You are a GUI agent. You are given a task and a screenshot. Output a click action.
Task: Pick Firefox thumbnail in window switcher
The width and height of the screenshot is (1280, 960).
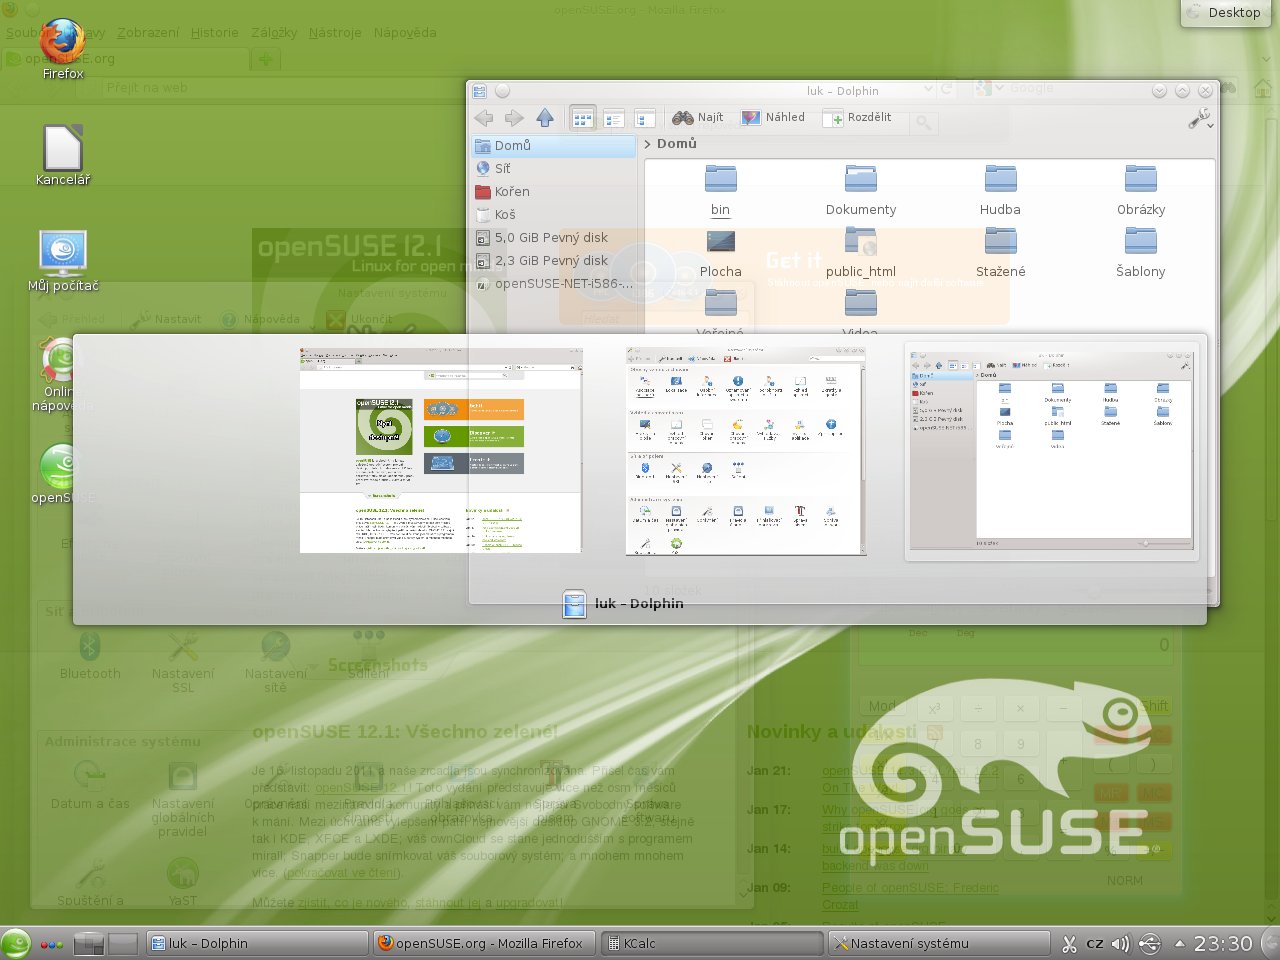[441, 450]
